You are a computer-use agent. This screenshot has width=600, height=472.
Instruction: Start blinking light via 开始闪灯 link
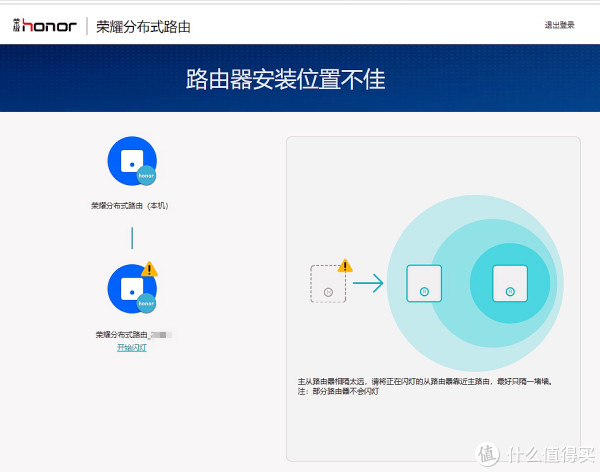tap(132, 348)
